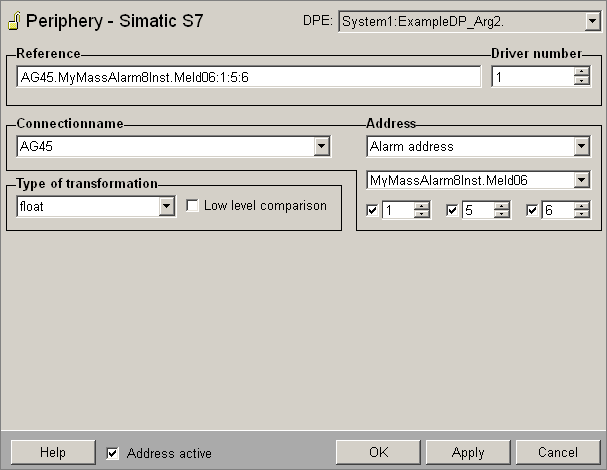
Task: Decrement the second address value spinner
Action: click(x=502, y=215)
